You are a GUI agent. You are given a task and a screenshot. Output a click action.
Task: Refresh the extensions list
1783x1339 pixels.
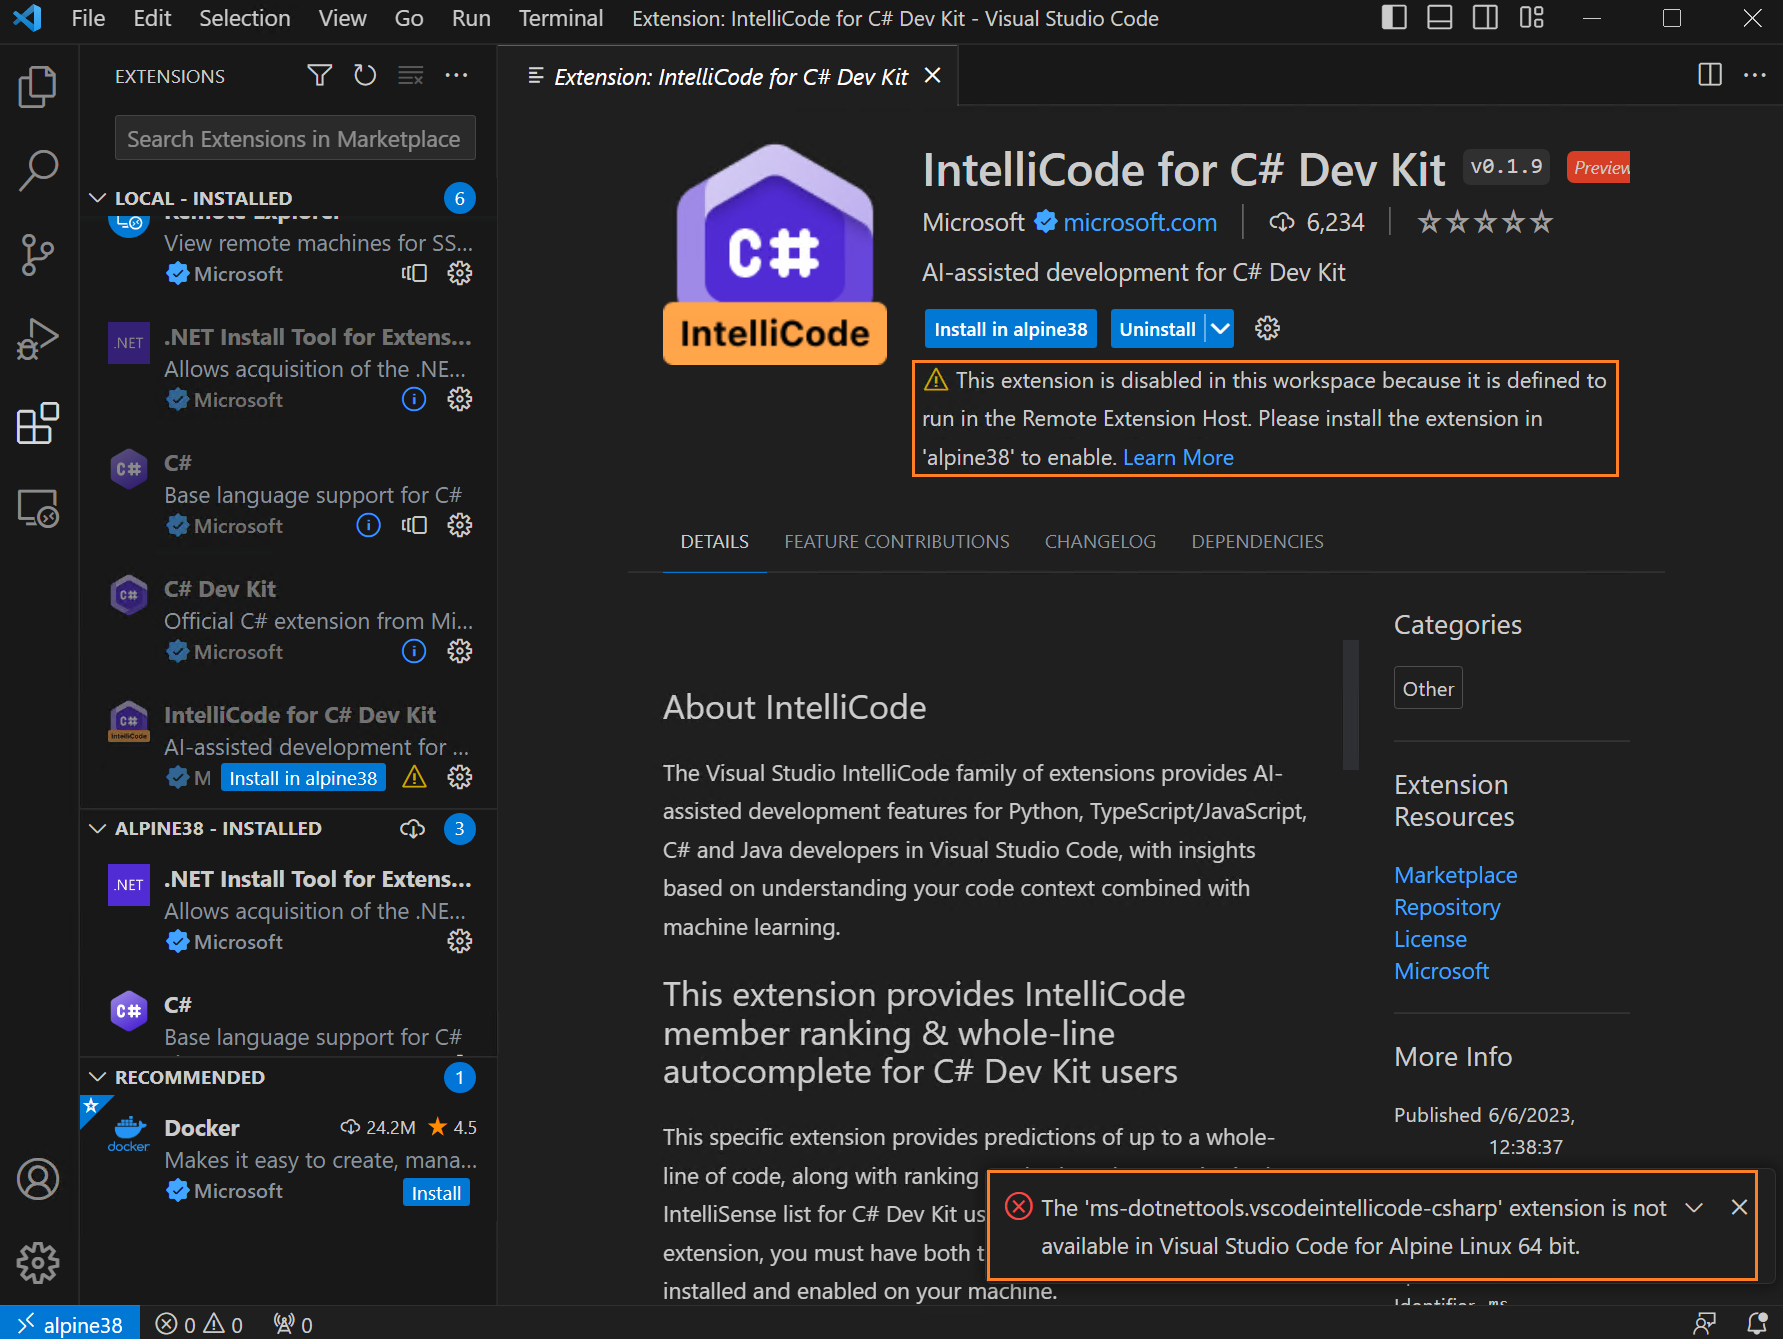tap(364, 75)
